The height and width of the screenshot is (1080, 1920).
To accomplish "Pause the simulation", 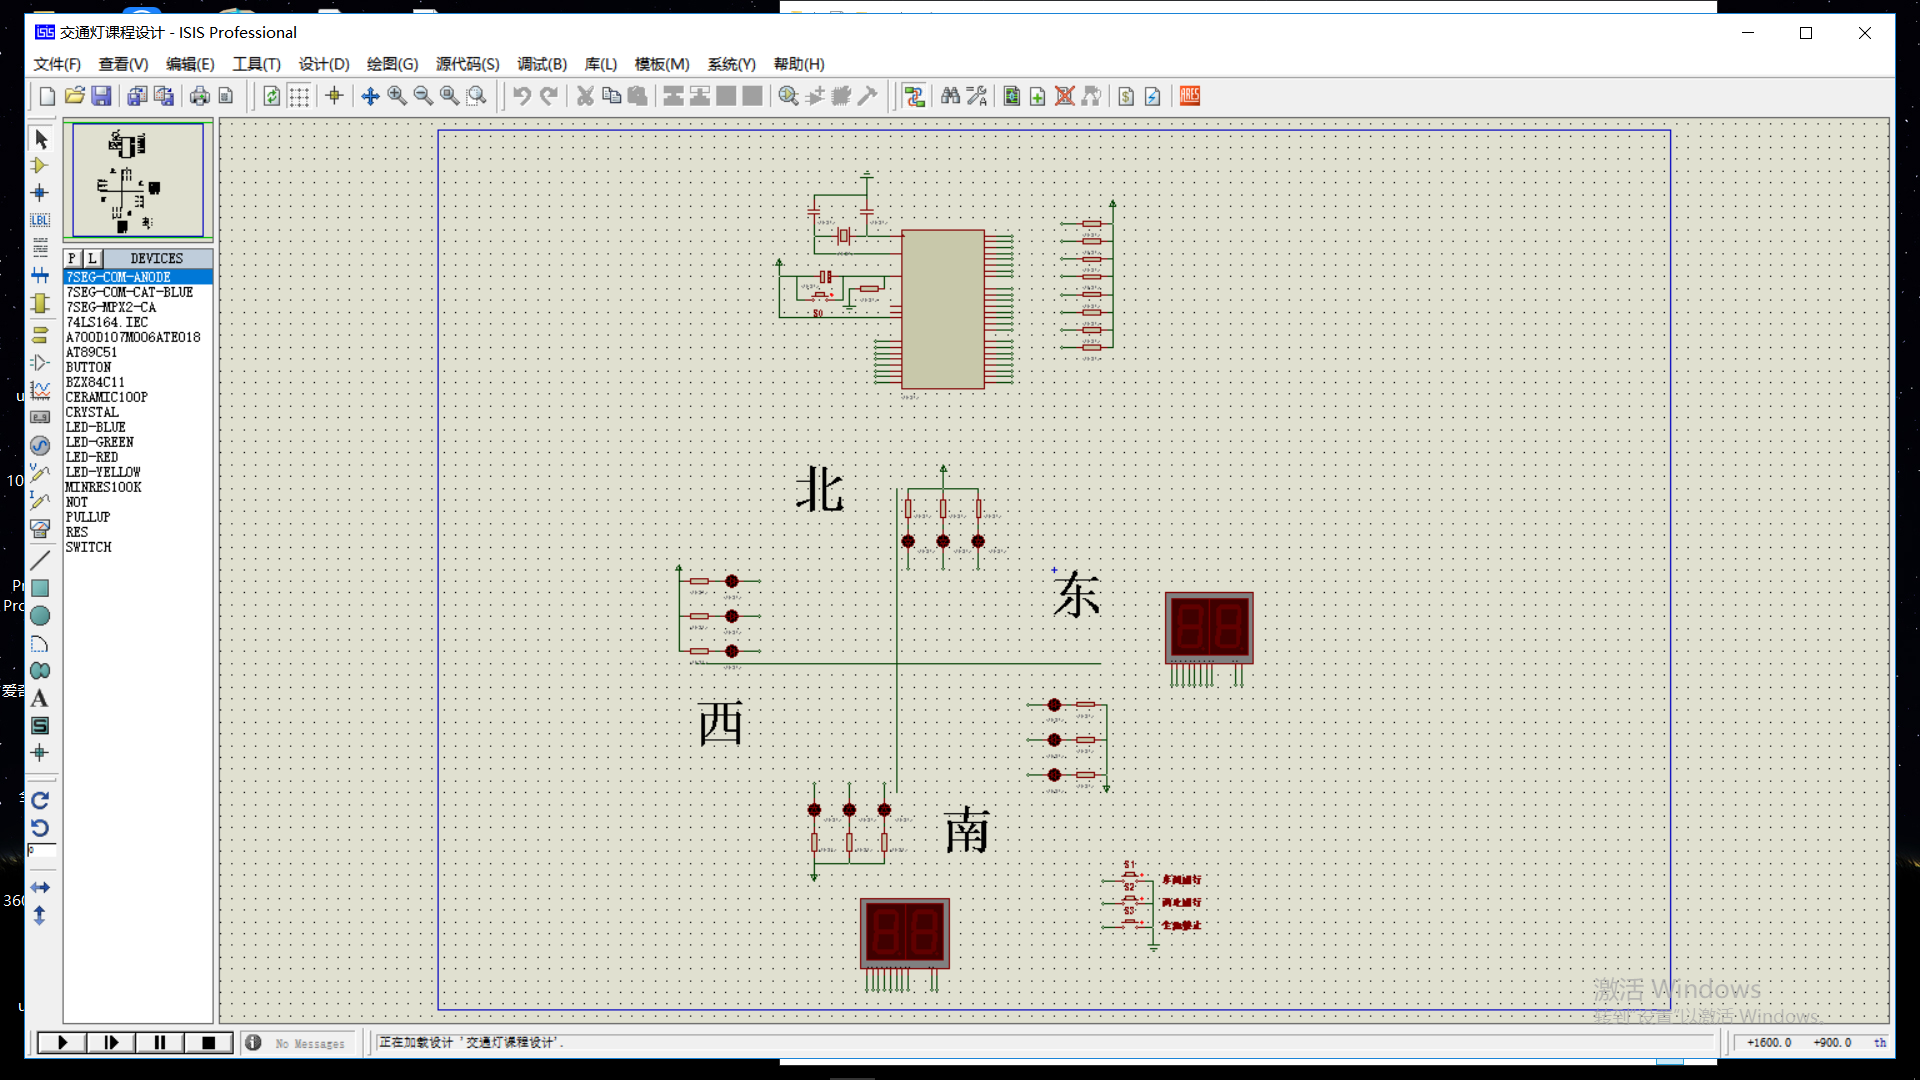I will [160, 1042].
